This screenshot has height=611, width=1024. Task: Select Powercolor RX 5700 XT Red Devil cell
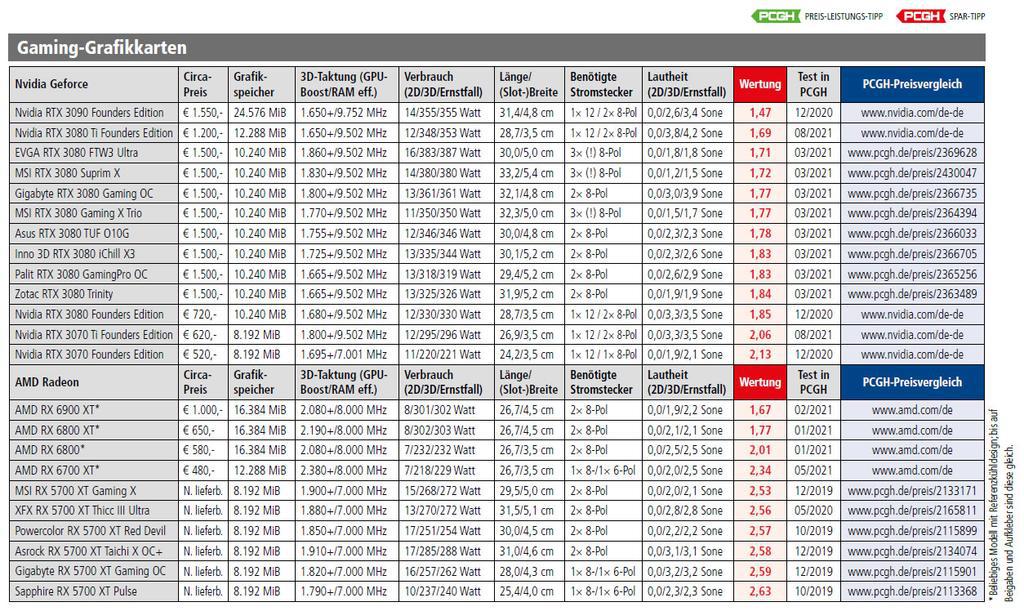(94, 531)
